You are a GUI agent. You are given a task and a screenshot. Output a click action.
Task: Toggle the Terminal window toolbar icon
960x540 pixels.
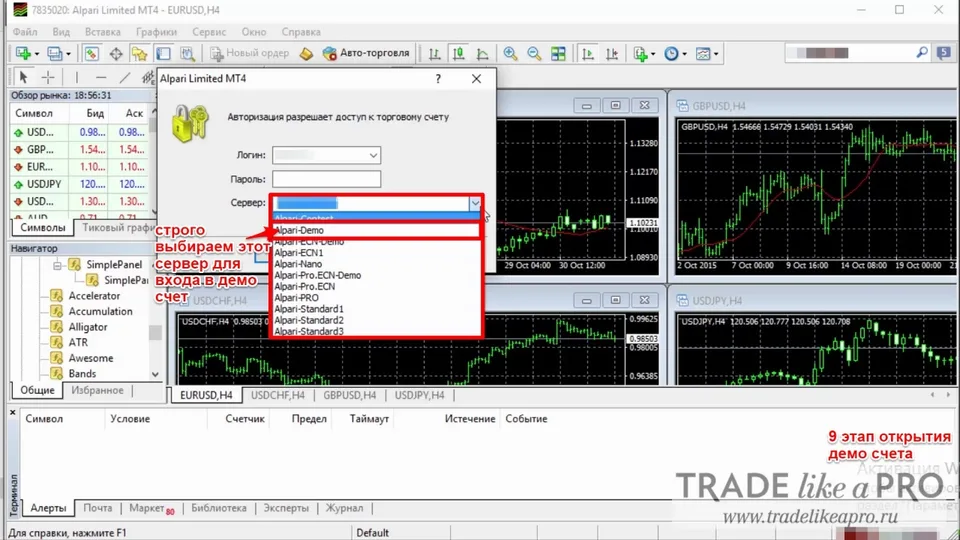tap(163, 53)
